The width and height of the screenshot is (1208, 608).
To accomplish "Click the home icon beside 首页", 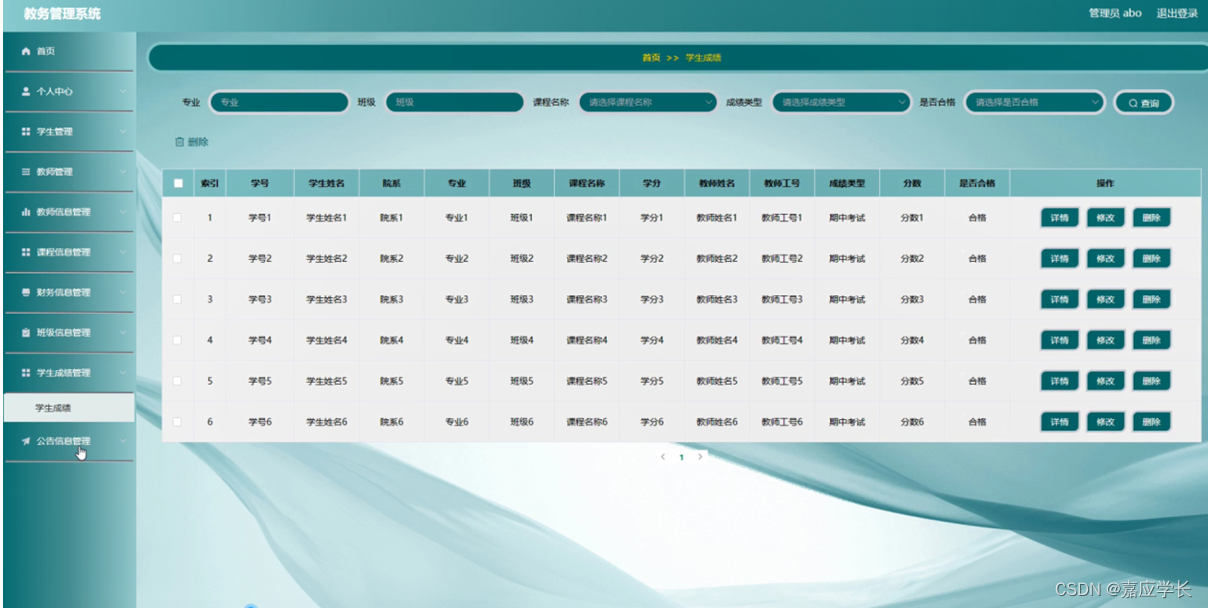I will coord(26,51).
